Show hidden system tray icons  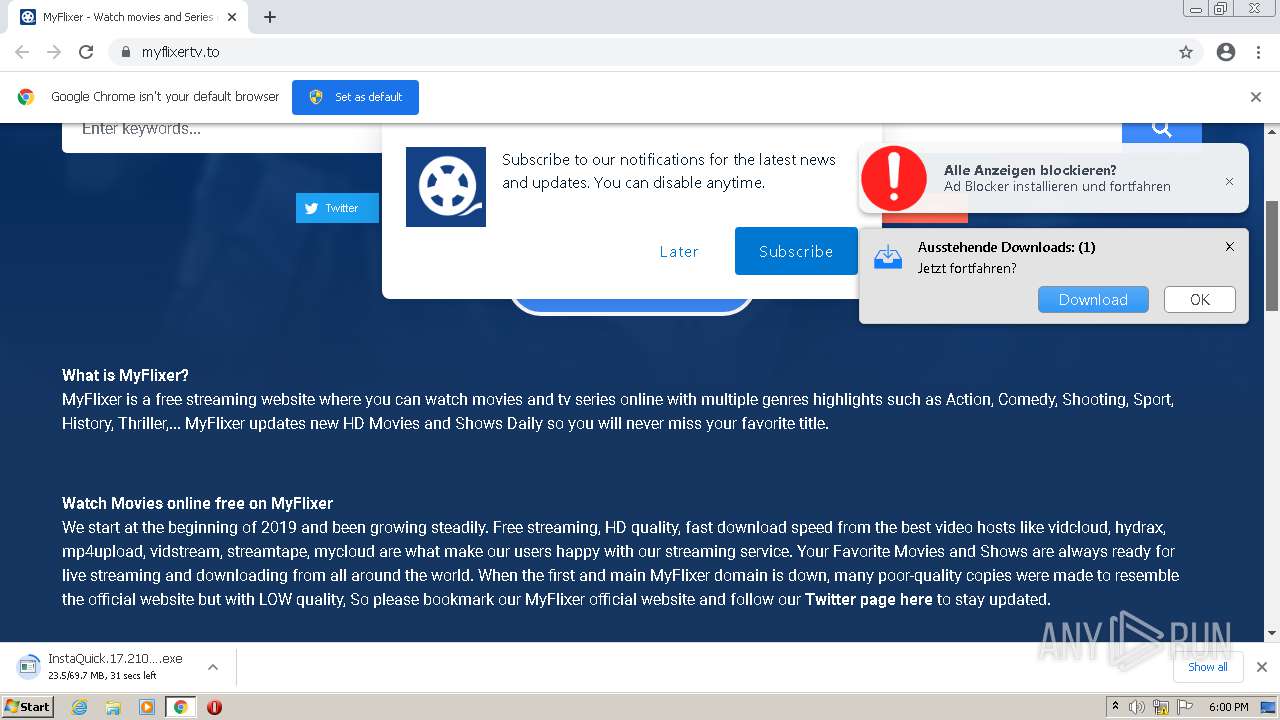tap(1115, 707)
